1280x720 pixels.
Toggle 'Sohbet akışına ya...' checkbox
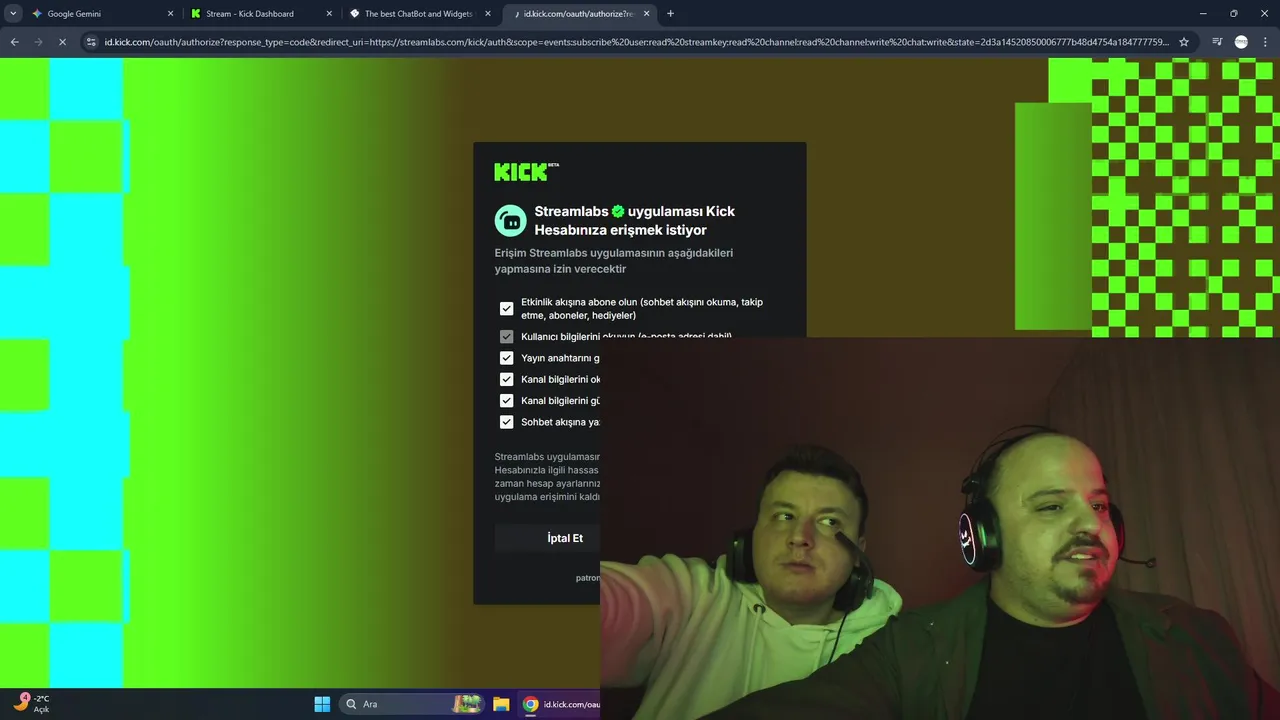pos(506,422)
